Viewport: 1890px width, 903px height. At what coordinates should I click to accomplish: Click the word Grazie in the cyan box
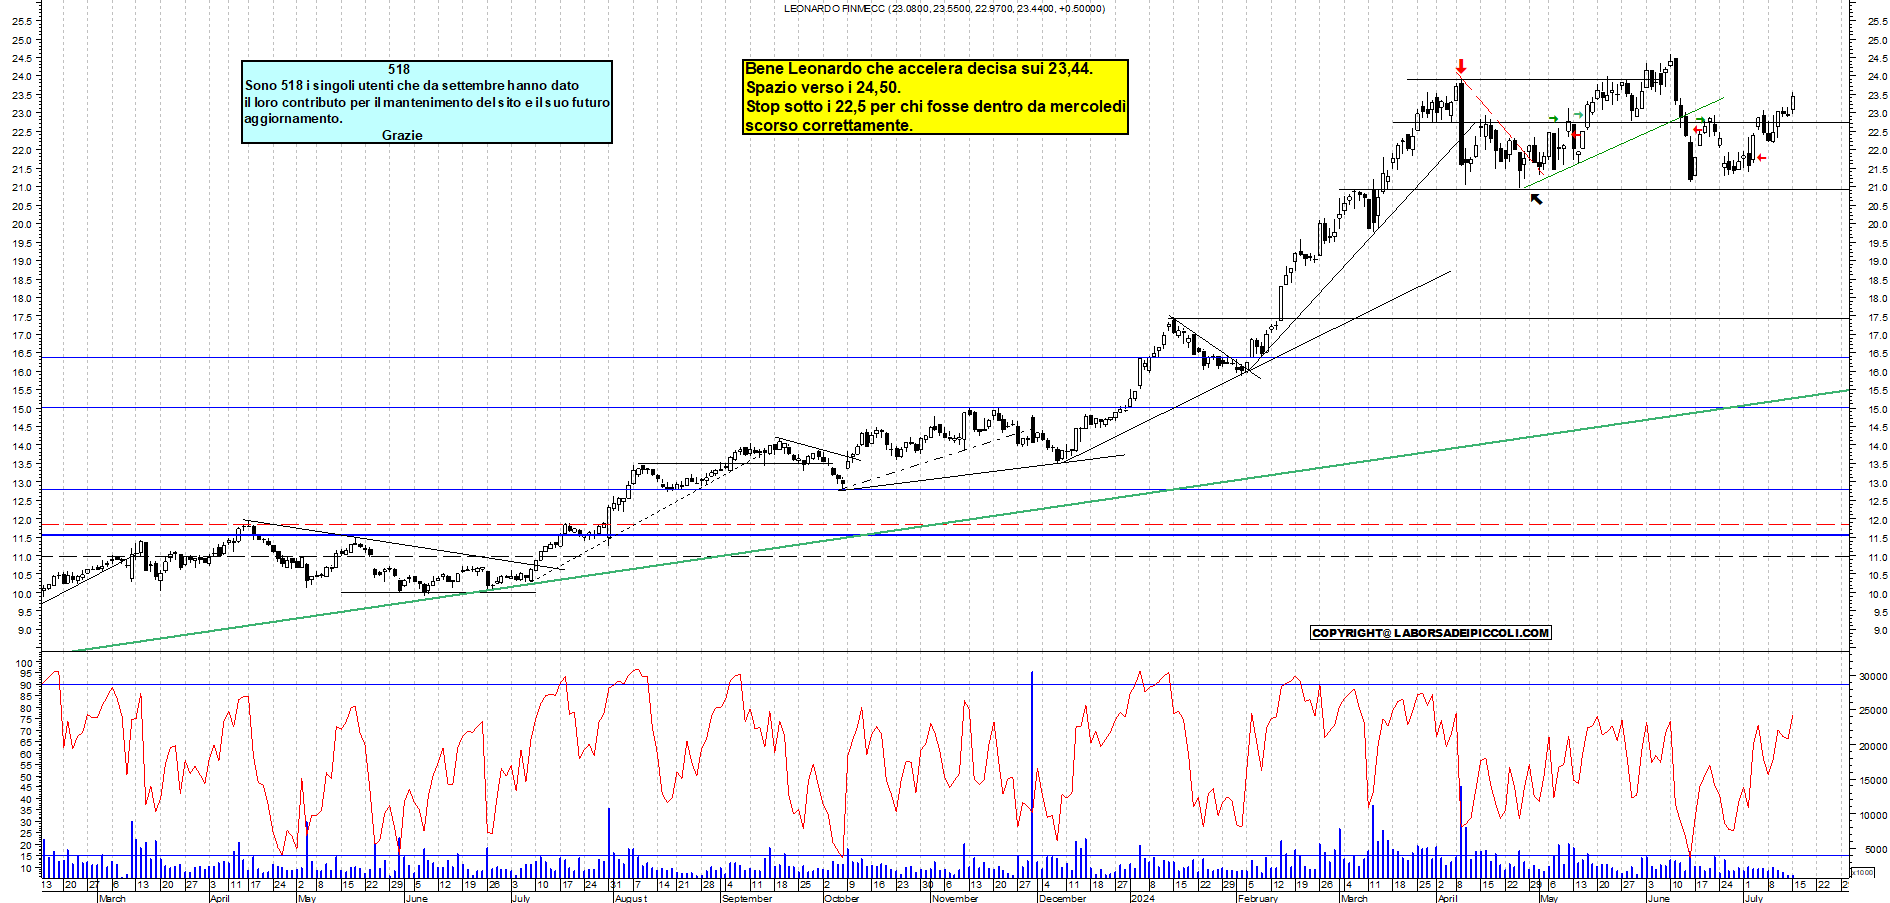[402, 135]
